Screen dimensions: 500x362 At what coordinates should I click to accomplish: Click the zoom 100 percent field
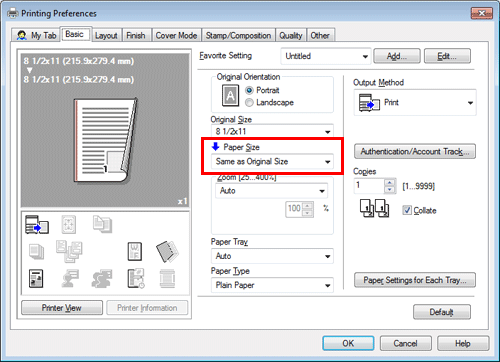pyautogui.click(x=294, y=209)
